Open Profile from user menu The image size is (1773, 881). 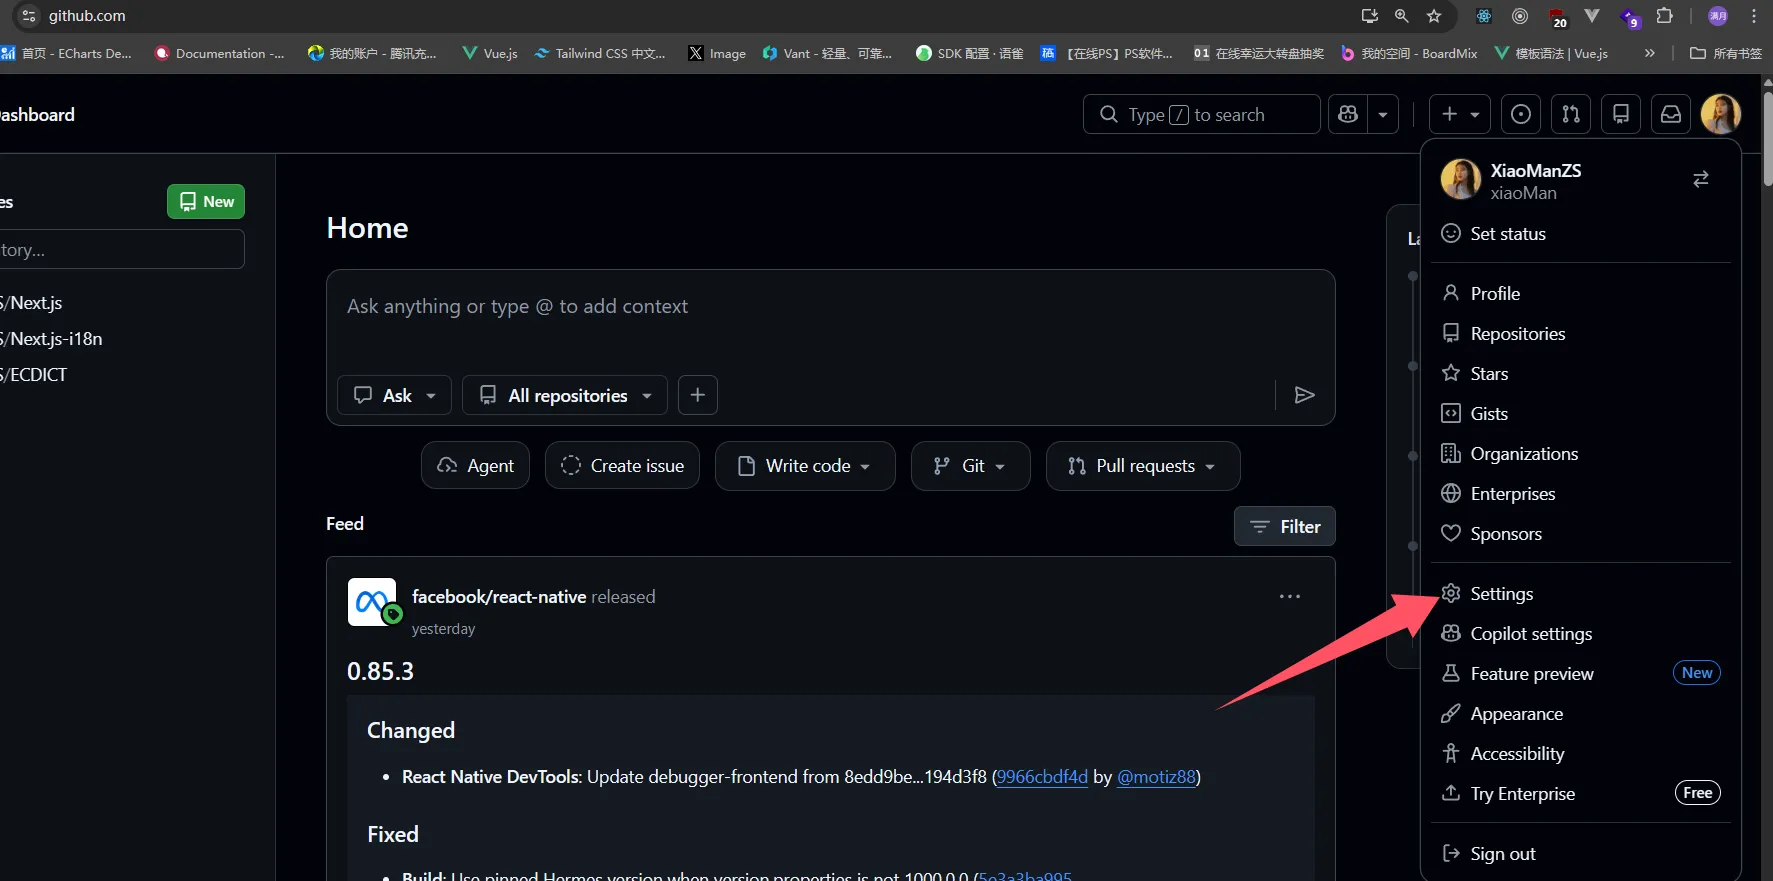pyautogui.click(x=1581, y=294)
